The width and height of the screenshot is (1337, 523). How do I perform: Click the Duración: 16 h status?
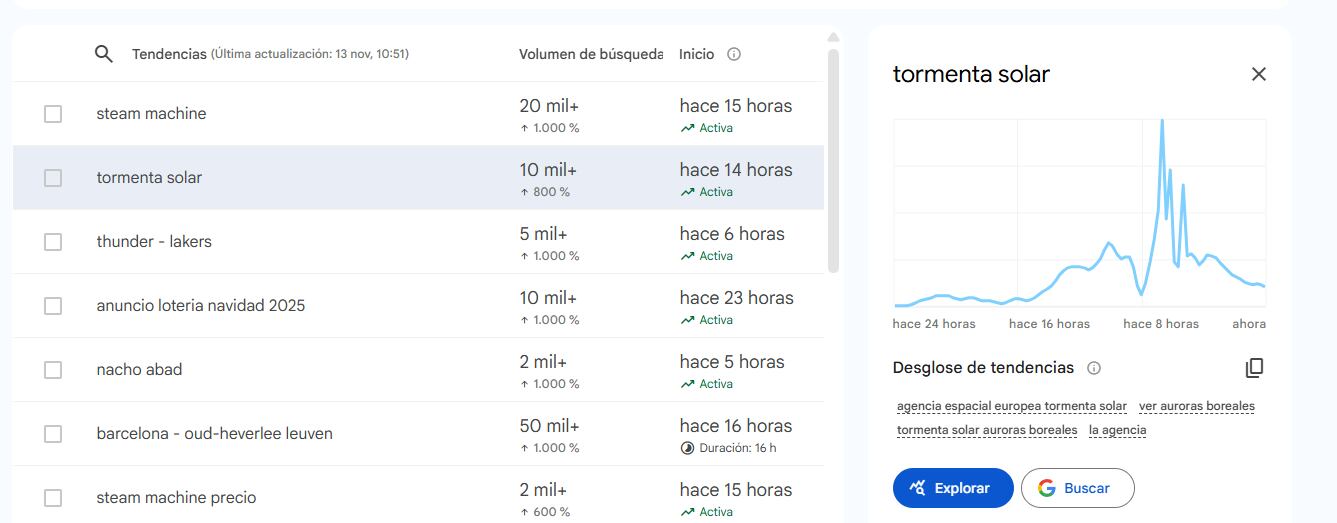(x=728, y=448)
